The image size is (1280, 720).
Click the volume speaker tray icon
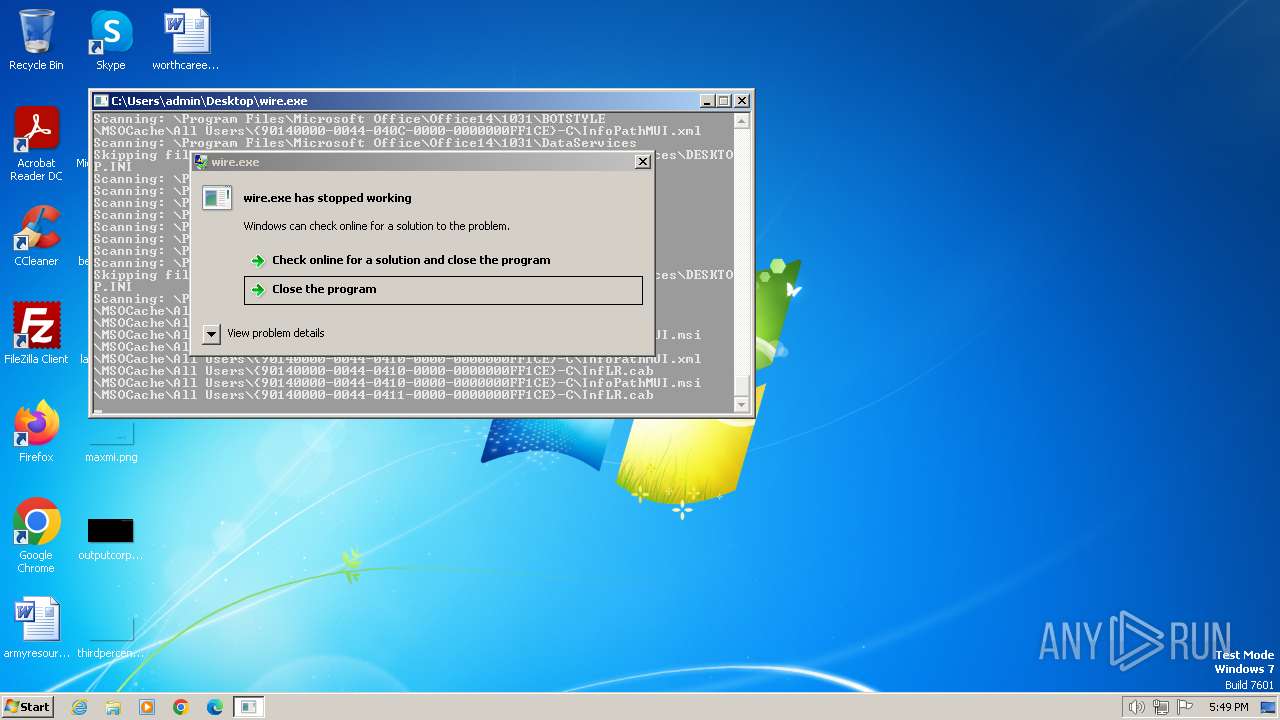[x=1136, y=707]
